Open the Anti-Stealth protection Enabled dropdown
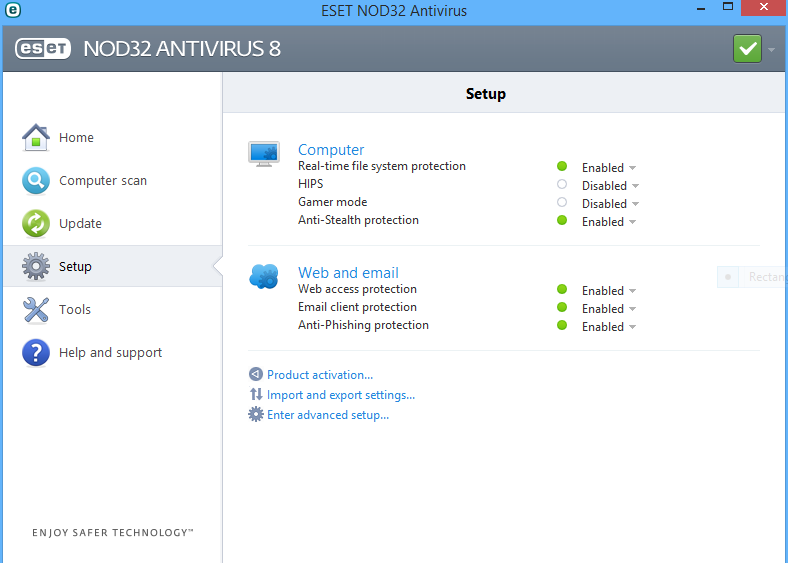 click(609, 222)
